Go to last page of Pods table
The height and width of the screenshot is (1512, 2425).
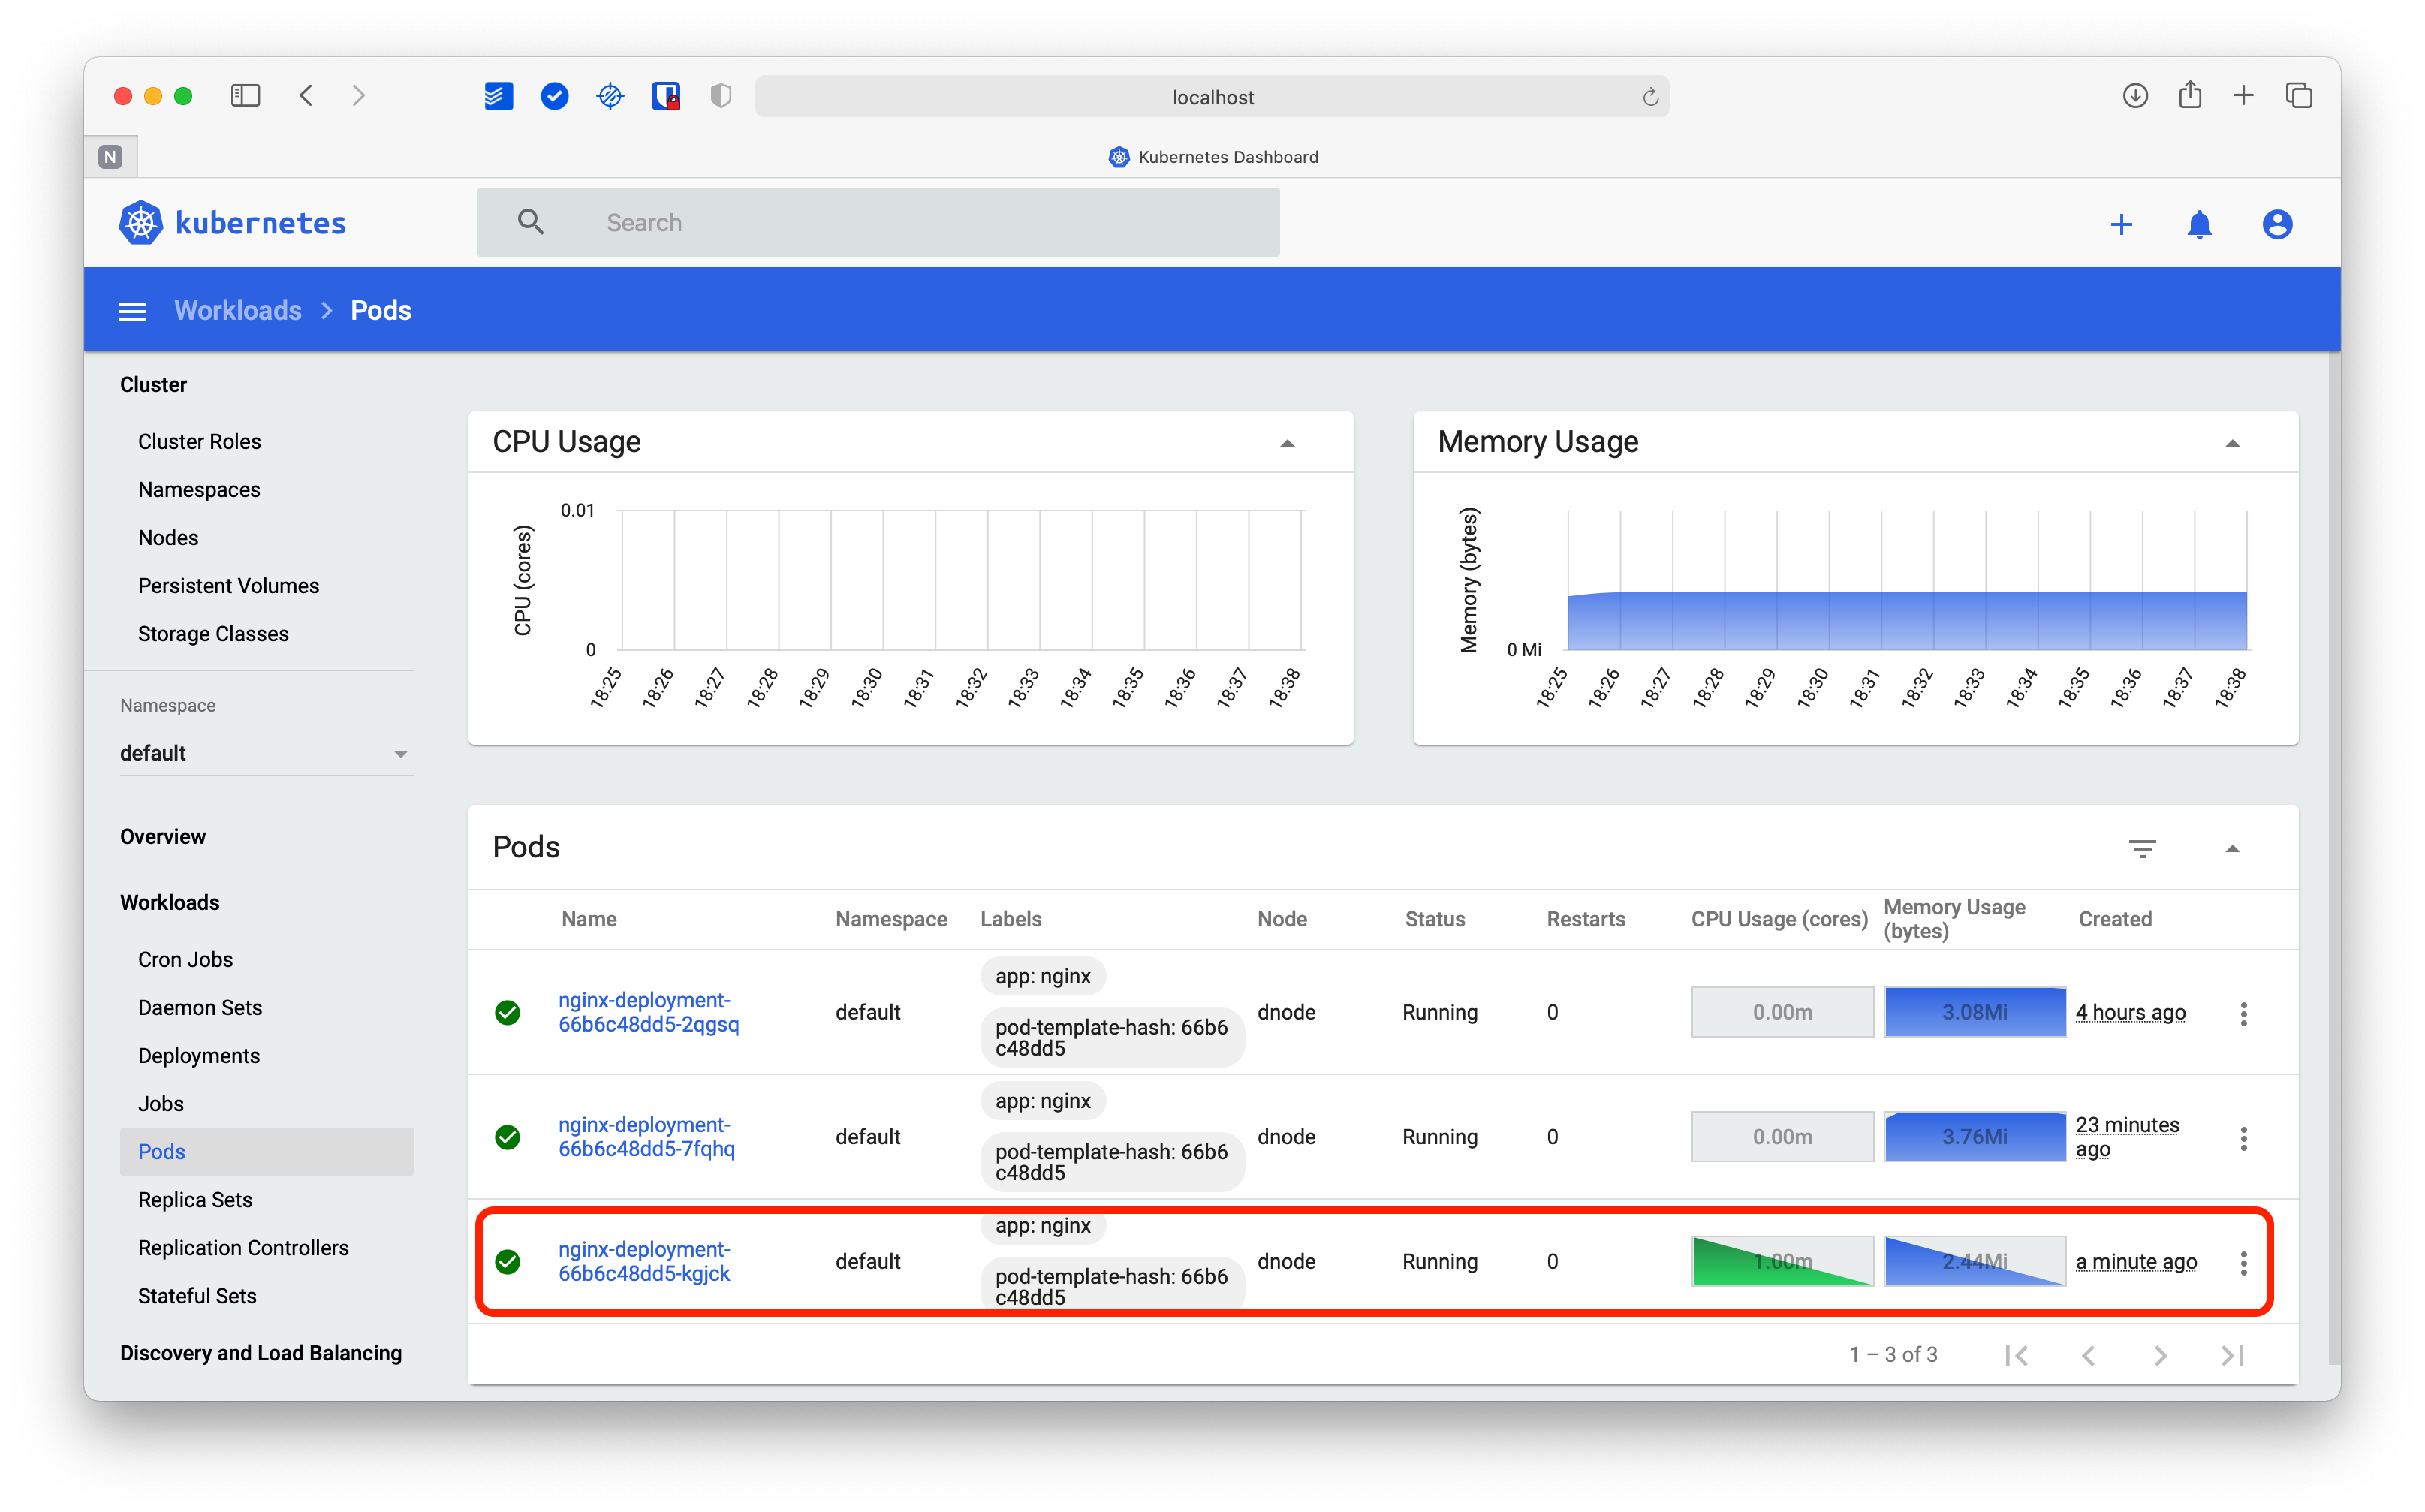point(2232,1355)
